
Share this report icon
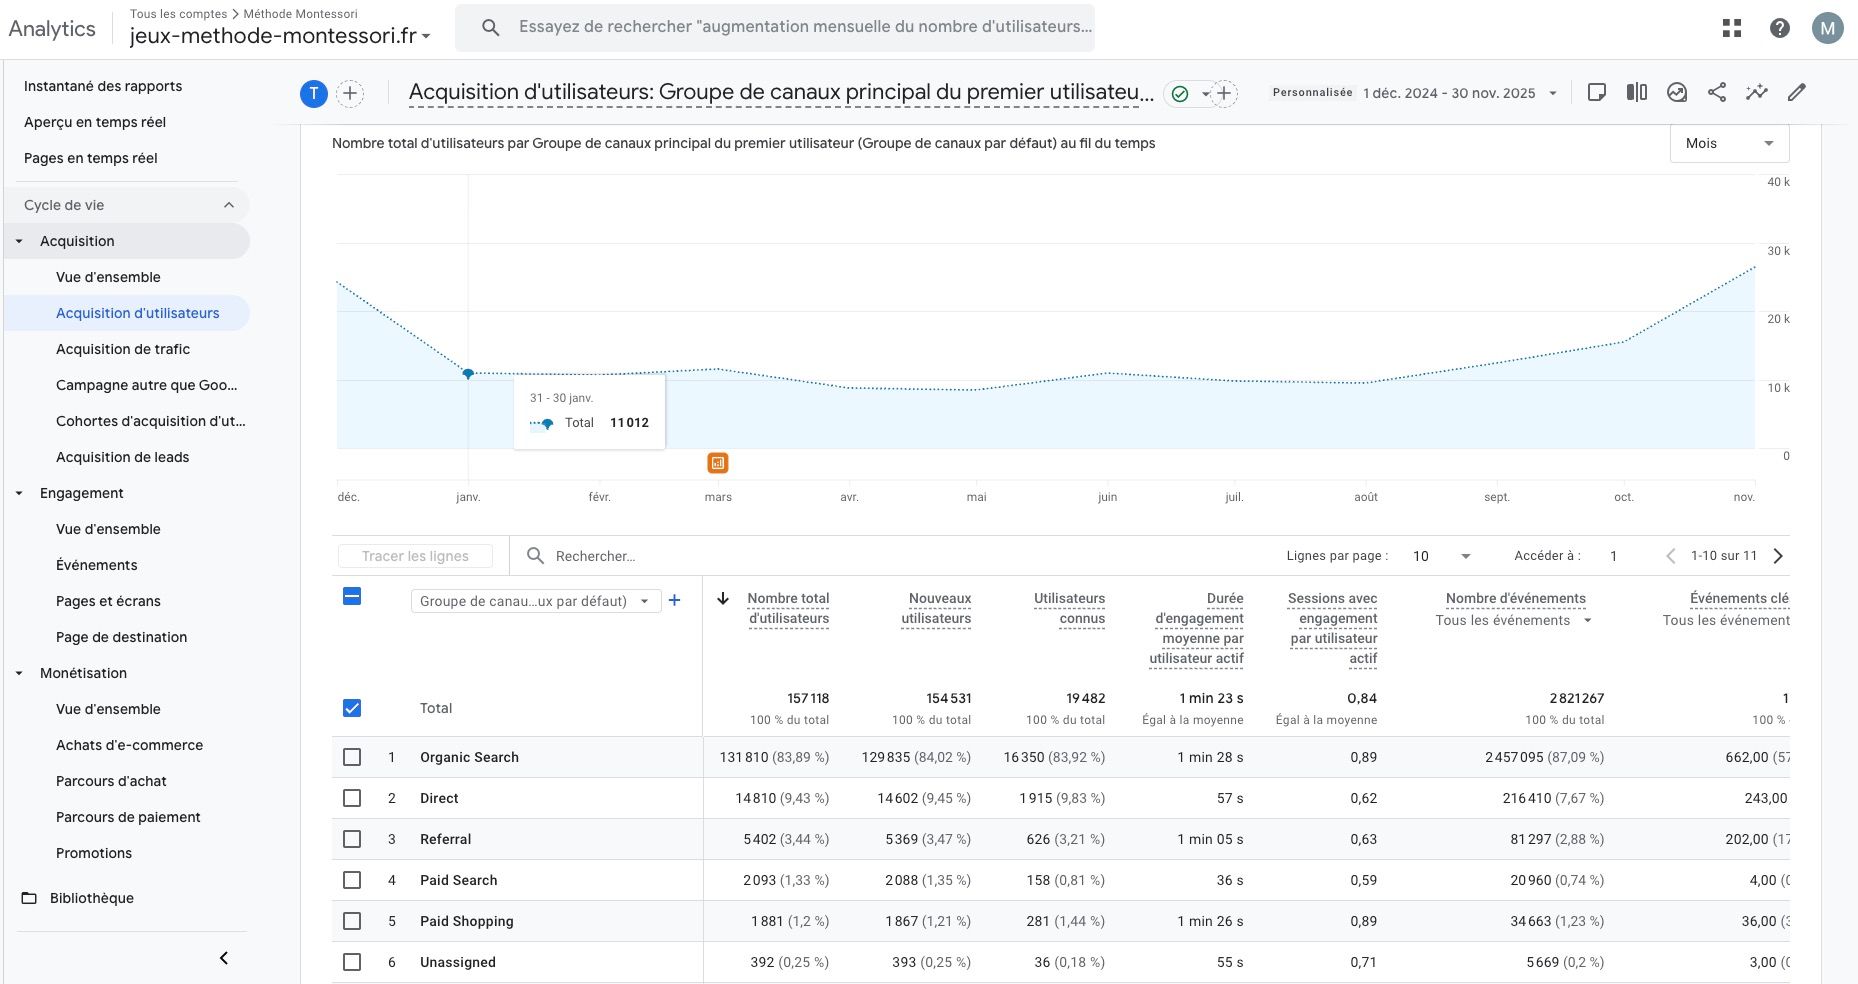coord(1717,92)
